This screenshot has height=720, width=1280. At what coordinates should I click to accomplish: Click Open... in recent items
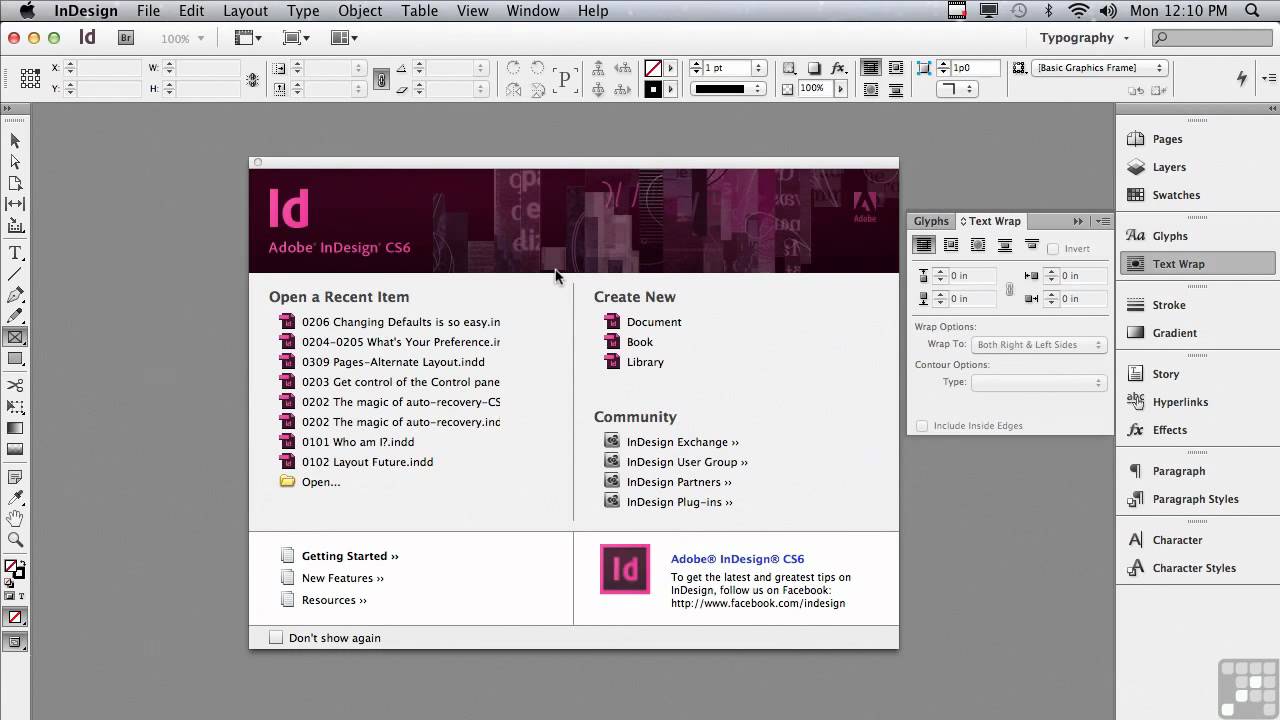tap(321, 482)
